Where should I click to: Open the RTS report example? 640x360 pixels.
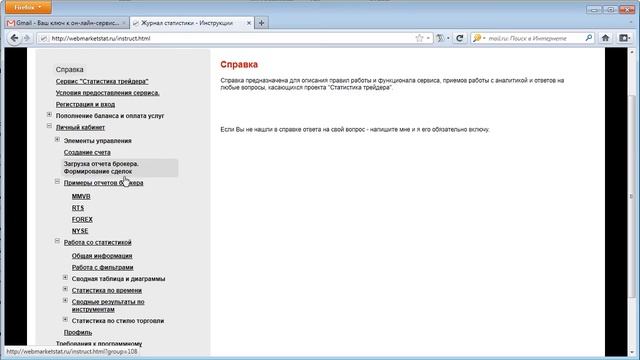coord(78,208)
